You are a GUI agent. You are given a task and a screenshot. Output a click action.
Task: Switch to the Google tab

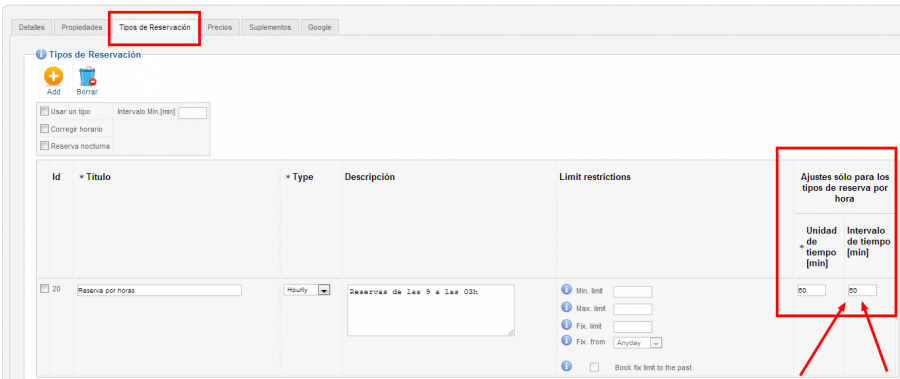(319, 27)
